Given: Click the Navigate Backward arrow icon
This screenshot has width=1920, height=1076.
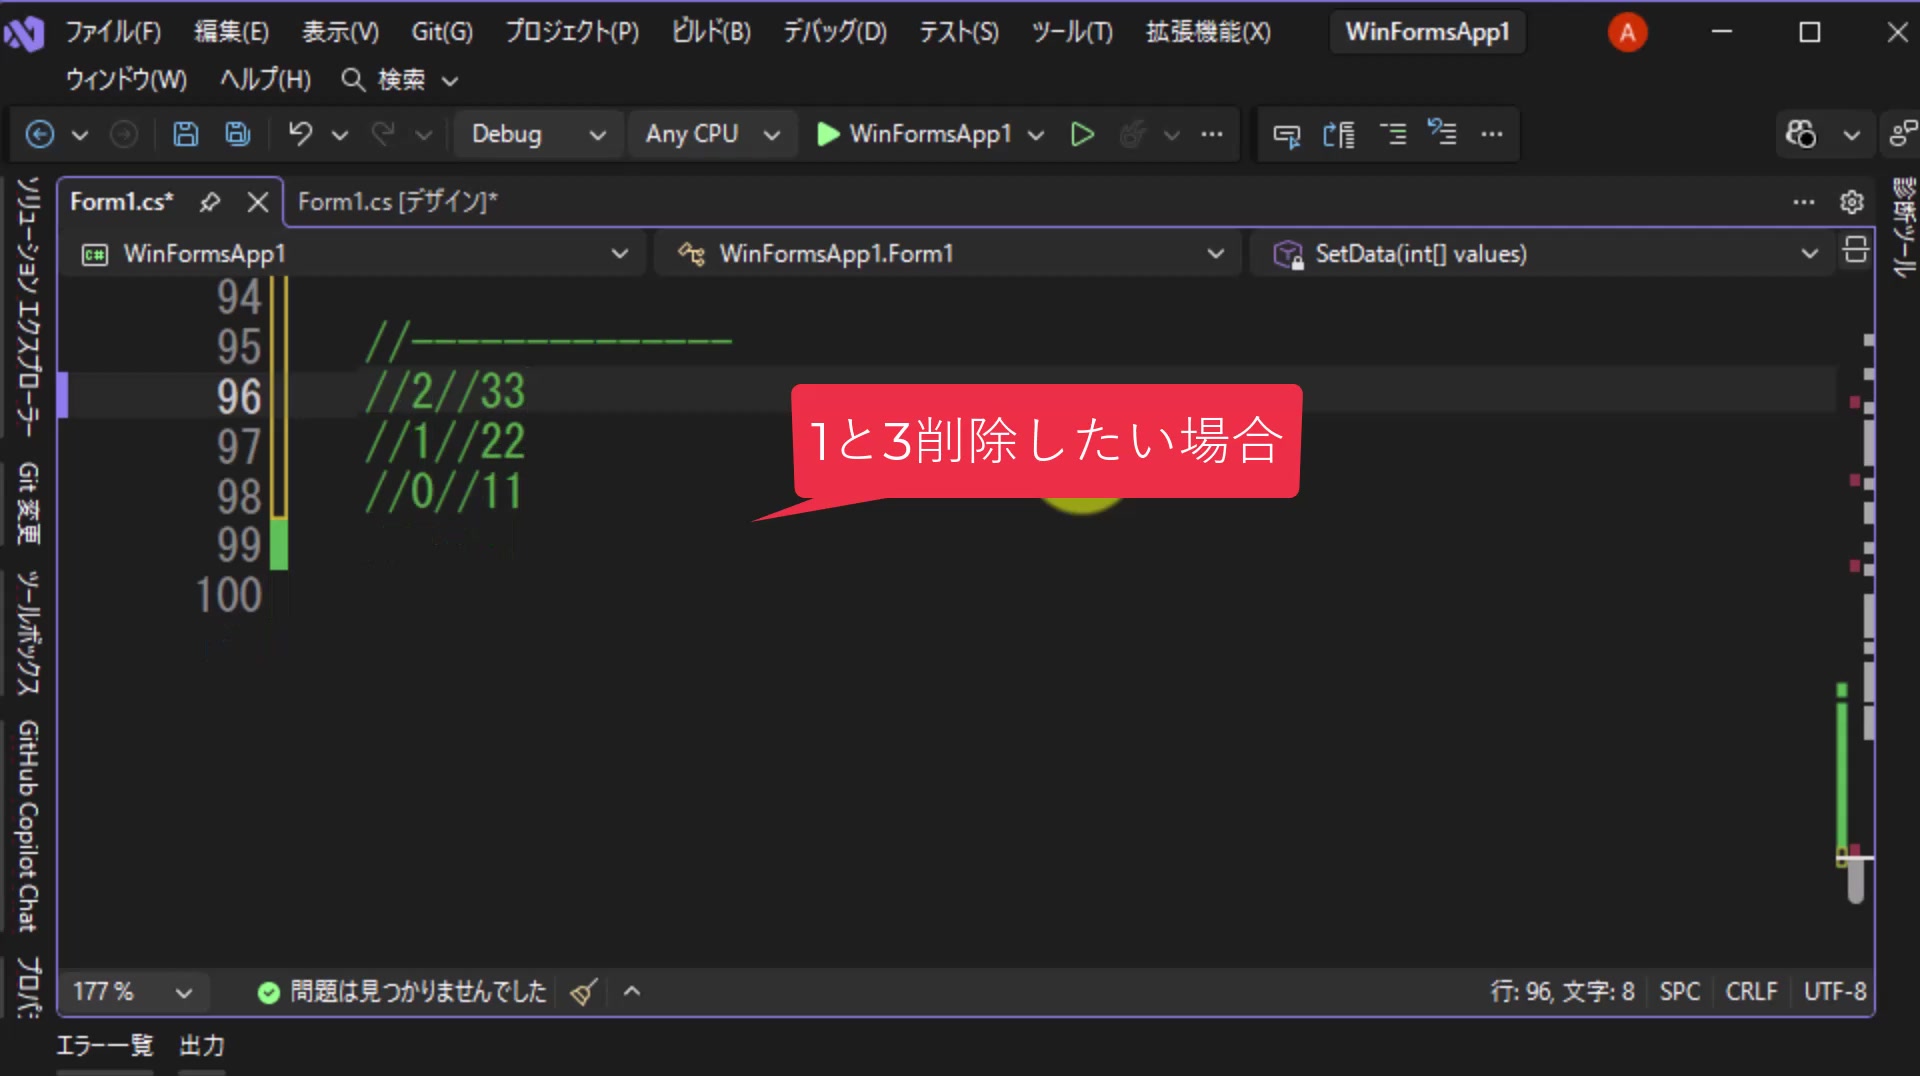Looking at the screenshot, I should (x=40, y=134).
